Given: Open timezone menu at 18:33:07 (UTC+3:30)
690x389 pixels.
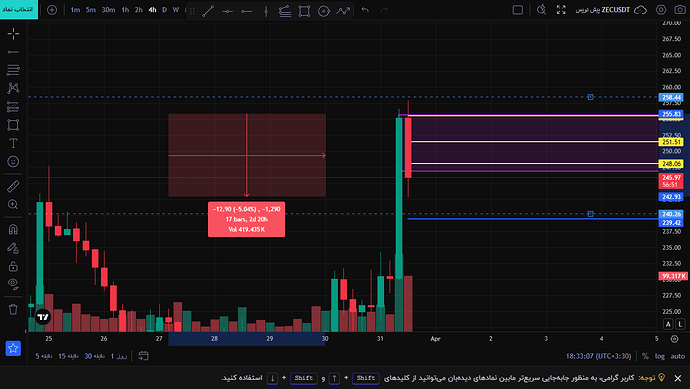Looking at the screenshot, I should [x=598, y=356].
